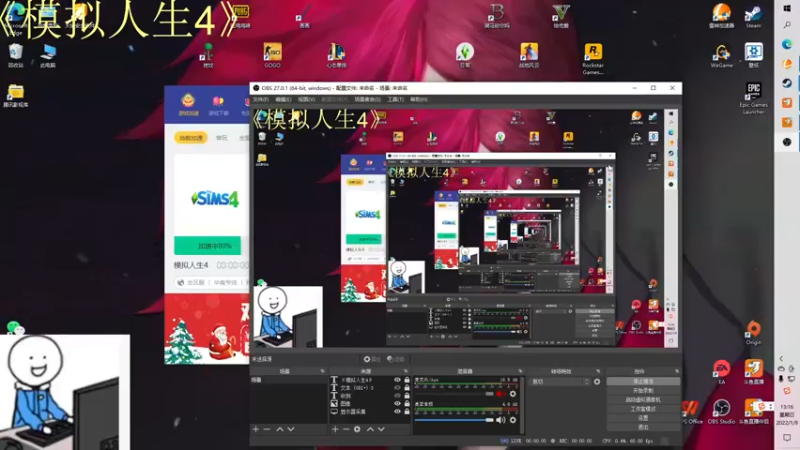
Task: Toggle visibility of the 《模拟人生4》 text source
Action: pyautogui.click(x=397, y=380)
